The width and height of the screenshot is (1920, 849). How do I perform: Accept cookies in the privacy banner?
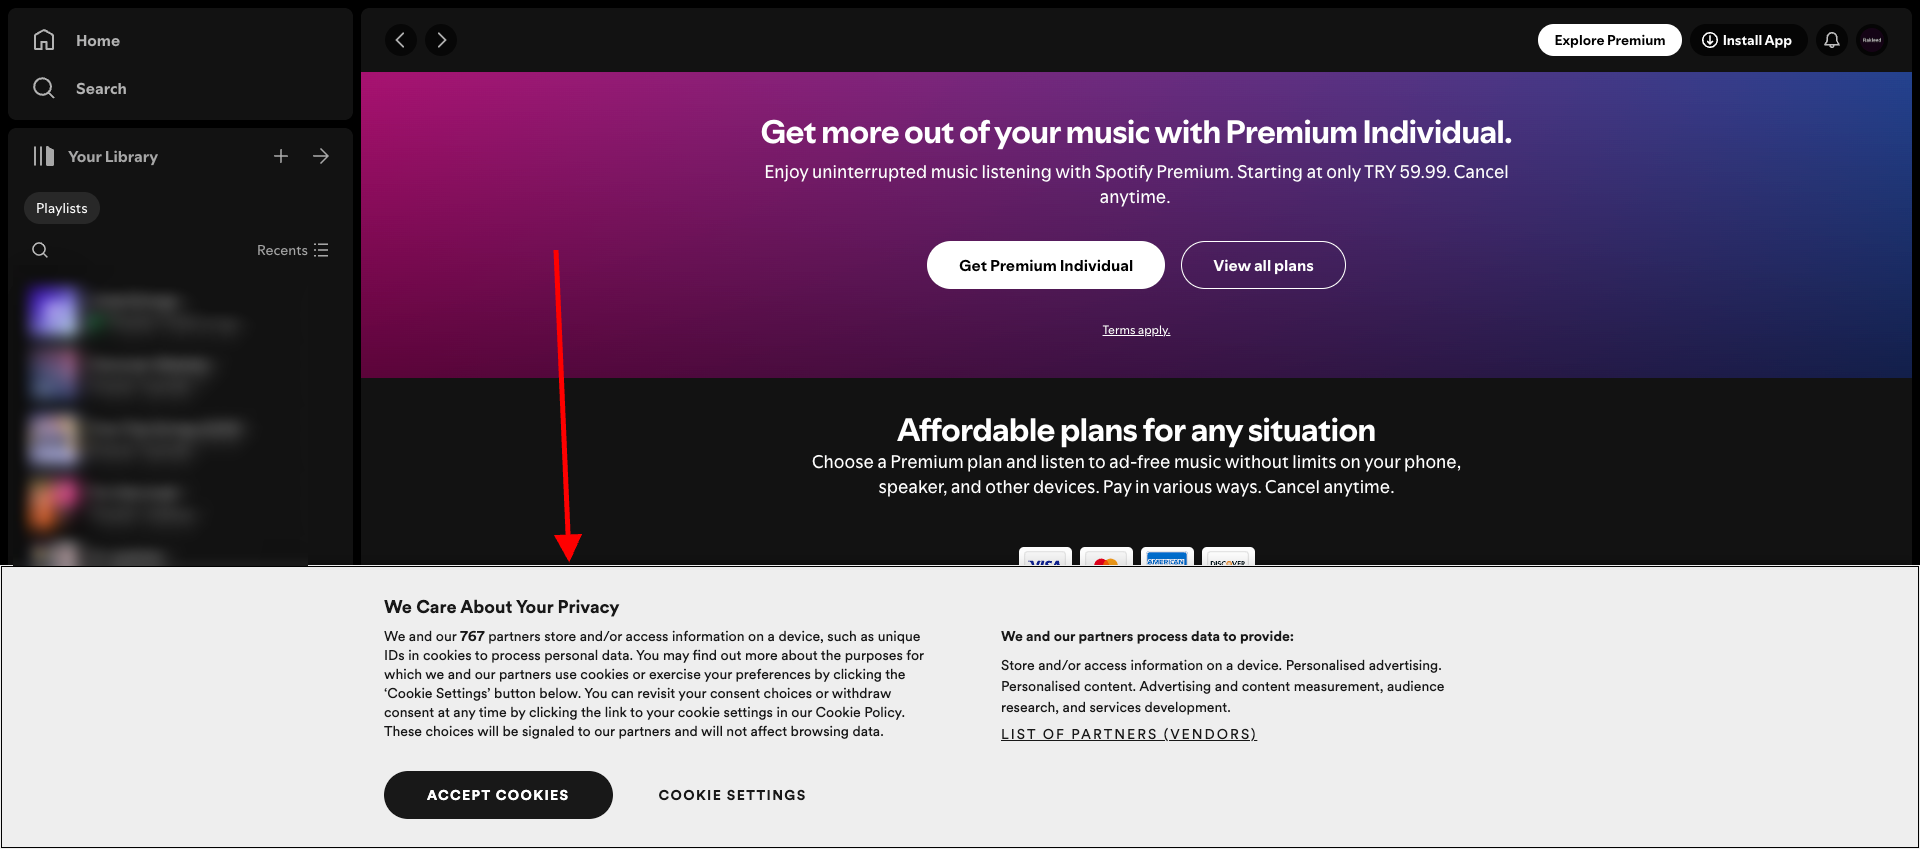coord(497,794)
